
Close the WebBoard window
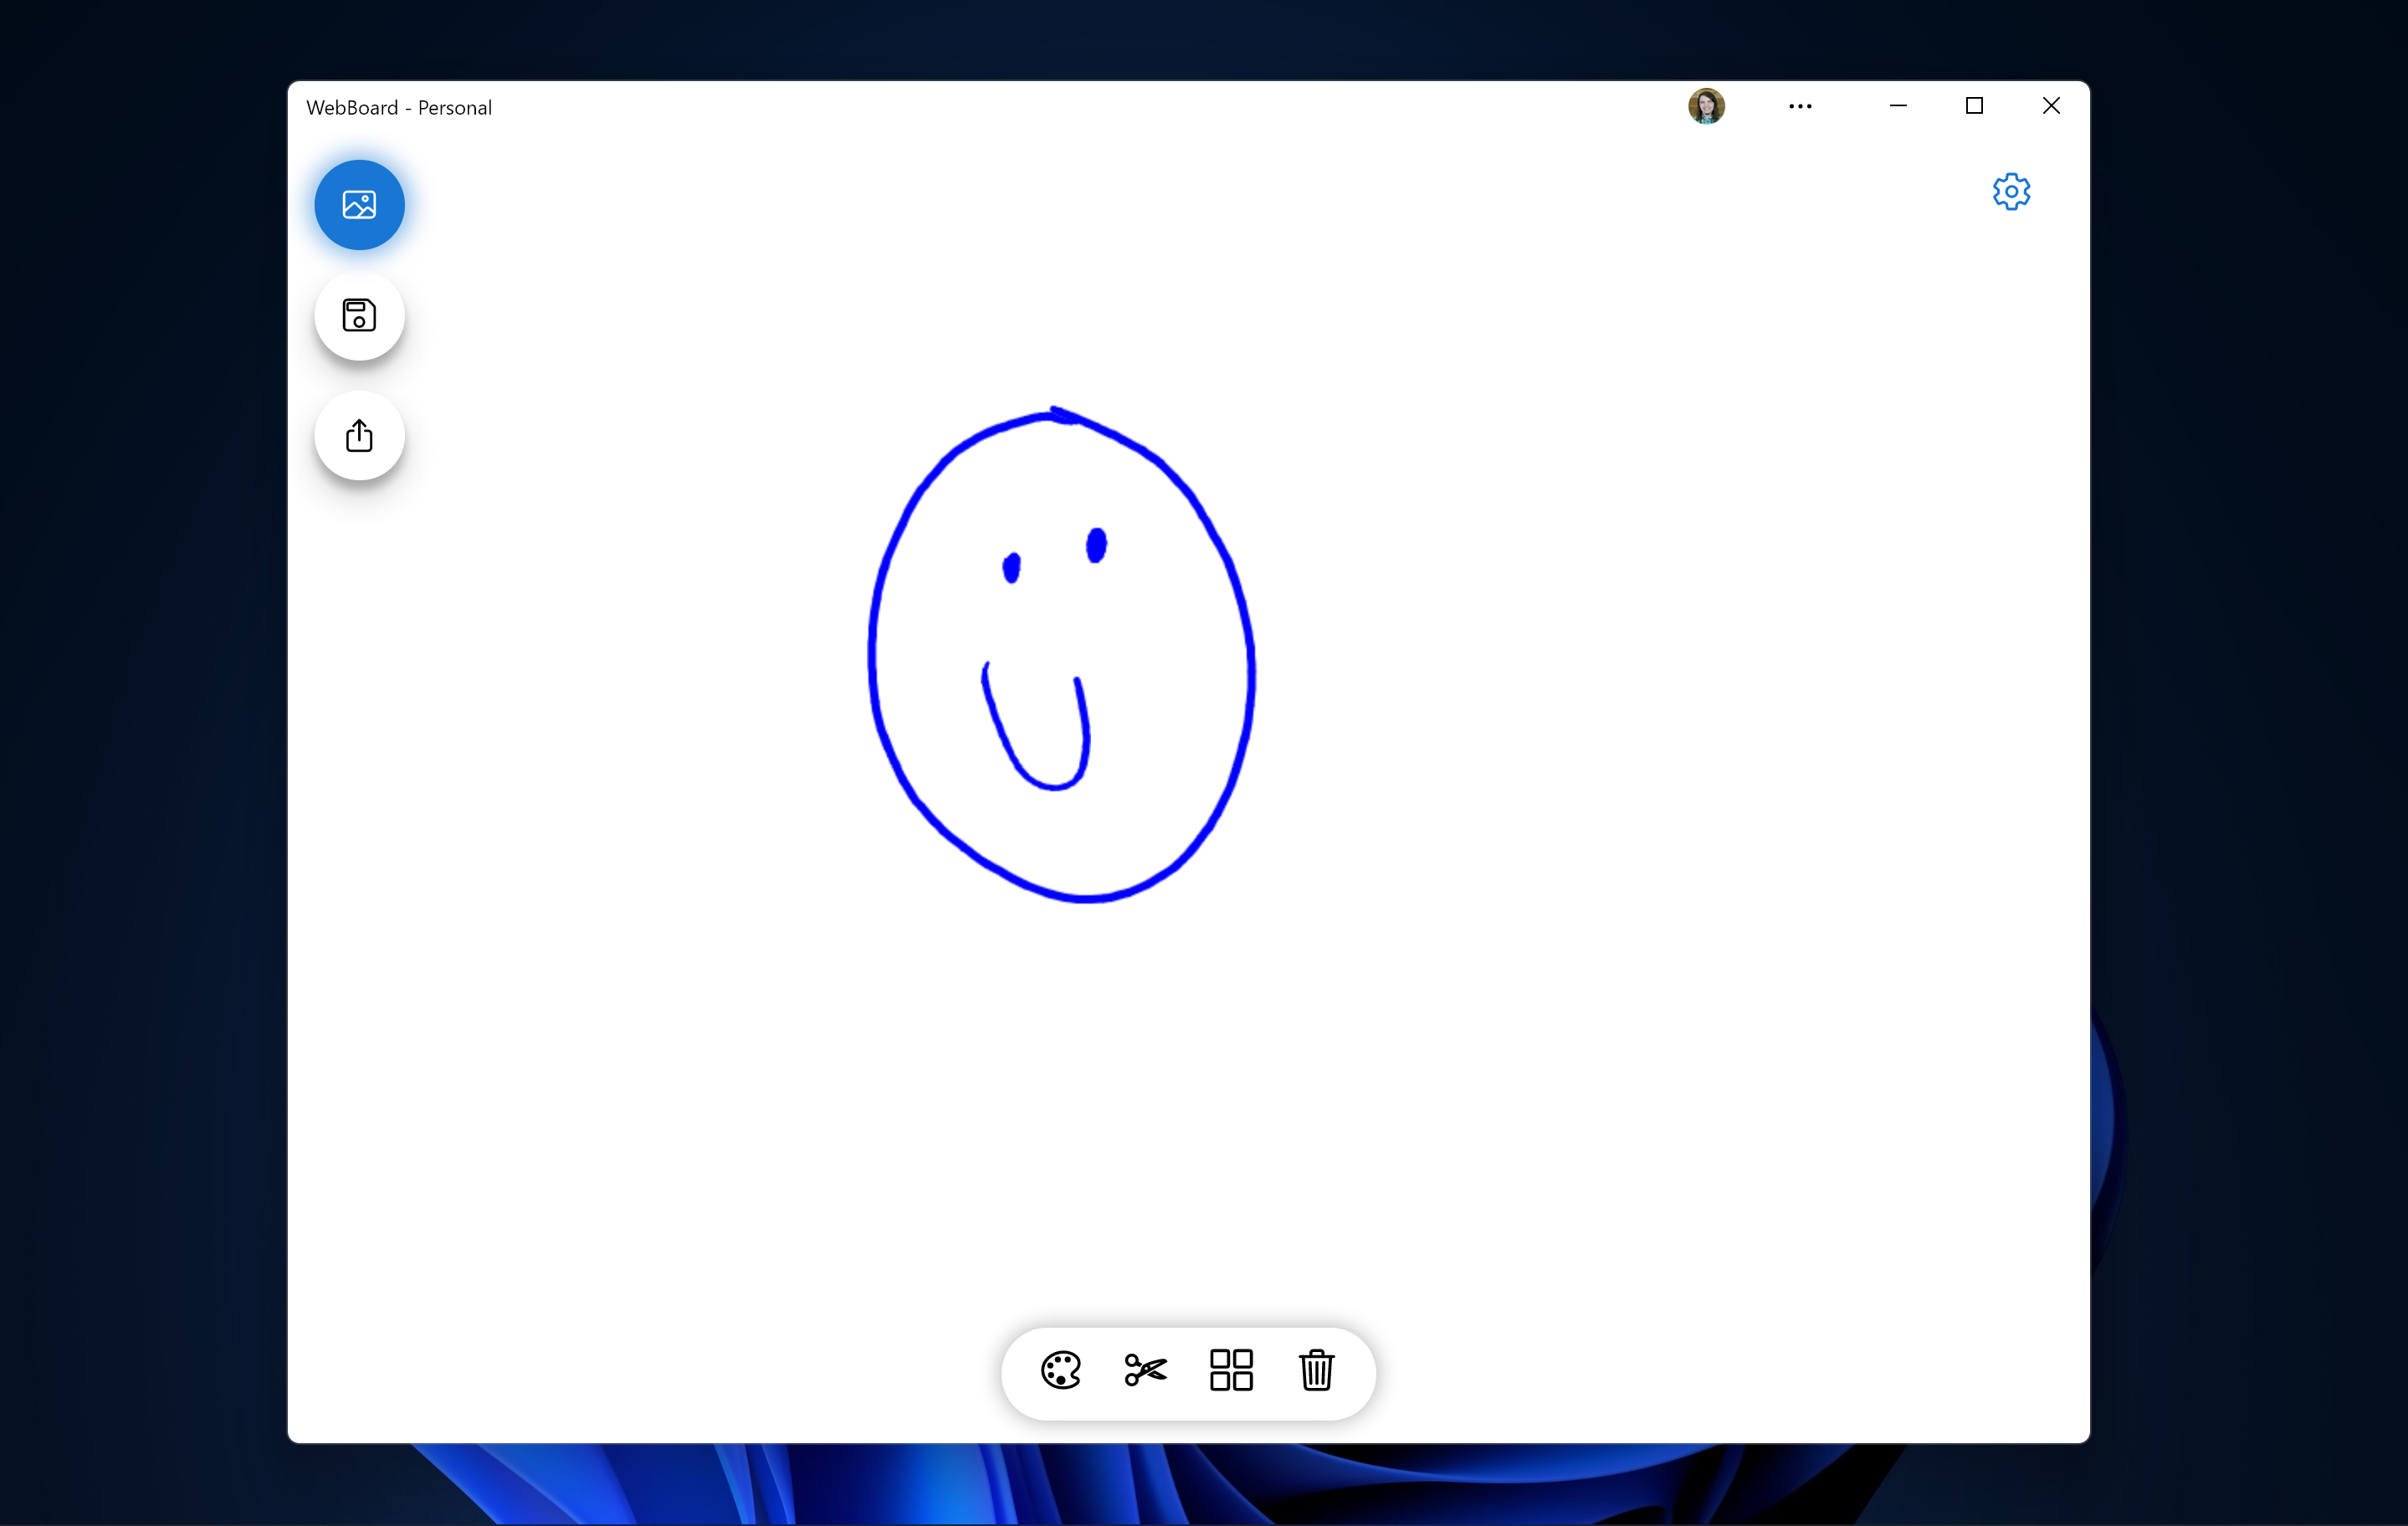pyautogui.click(x=2051, y=106)
